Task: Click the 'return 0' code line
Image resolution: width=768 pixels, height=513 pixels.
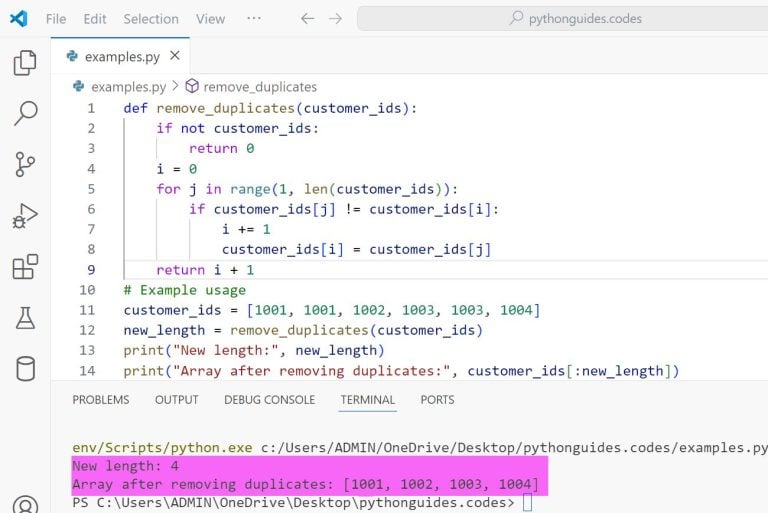Action: (221, 148)
